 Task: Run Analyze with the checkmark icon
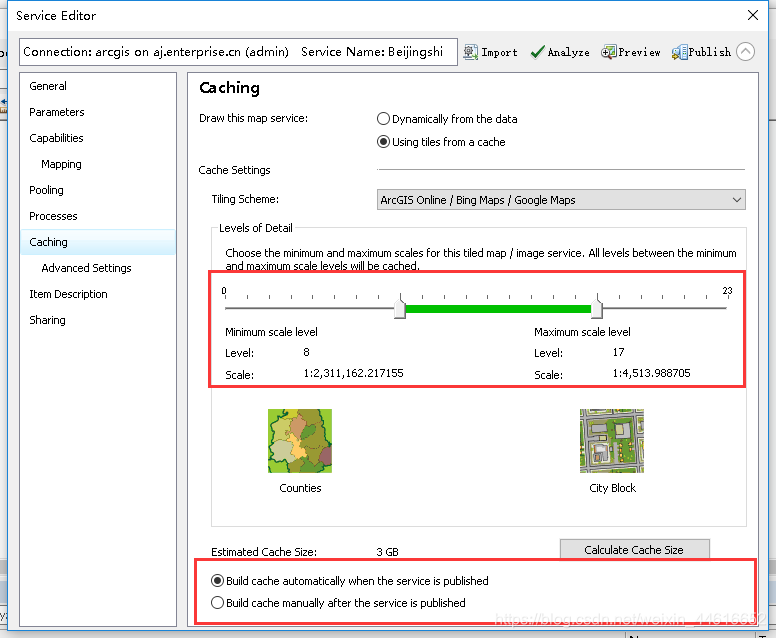click(x=559, y=52)
